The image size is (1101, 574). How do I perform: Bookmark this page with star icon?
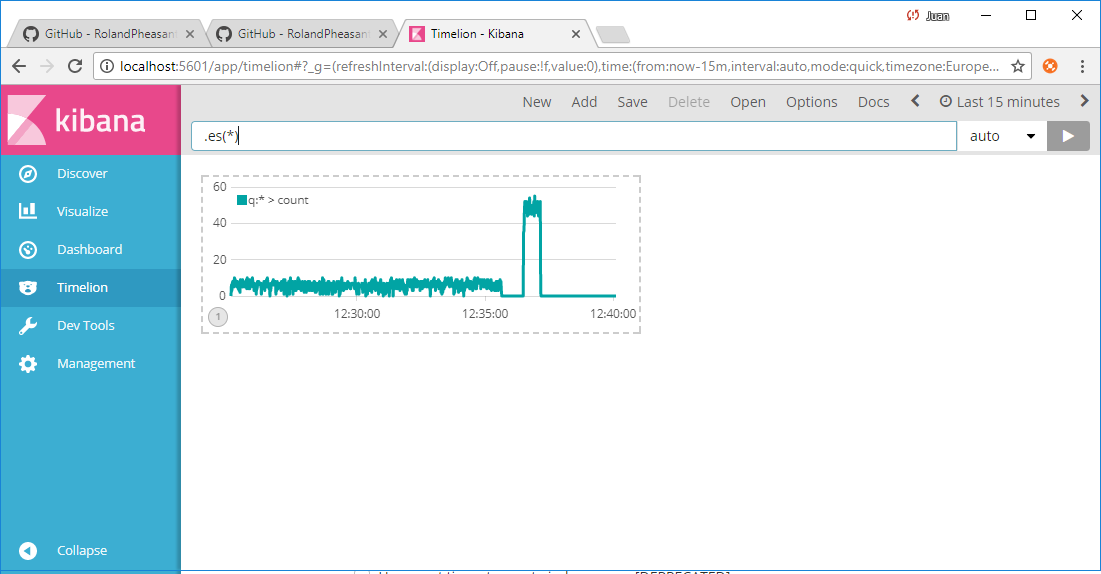coord(1017,66)
